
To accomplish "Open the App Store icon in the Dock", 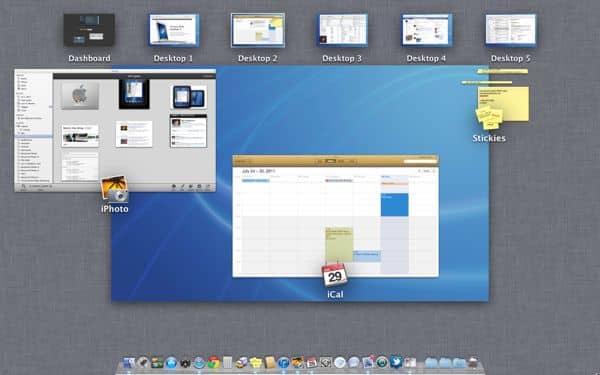I will (x=171, y=362).
